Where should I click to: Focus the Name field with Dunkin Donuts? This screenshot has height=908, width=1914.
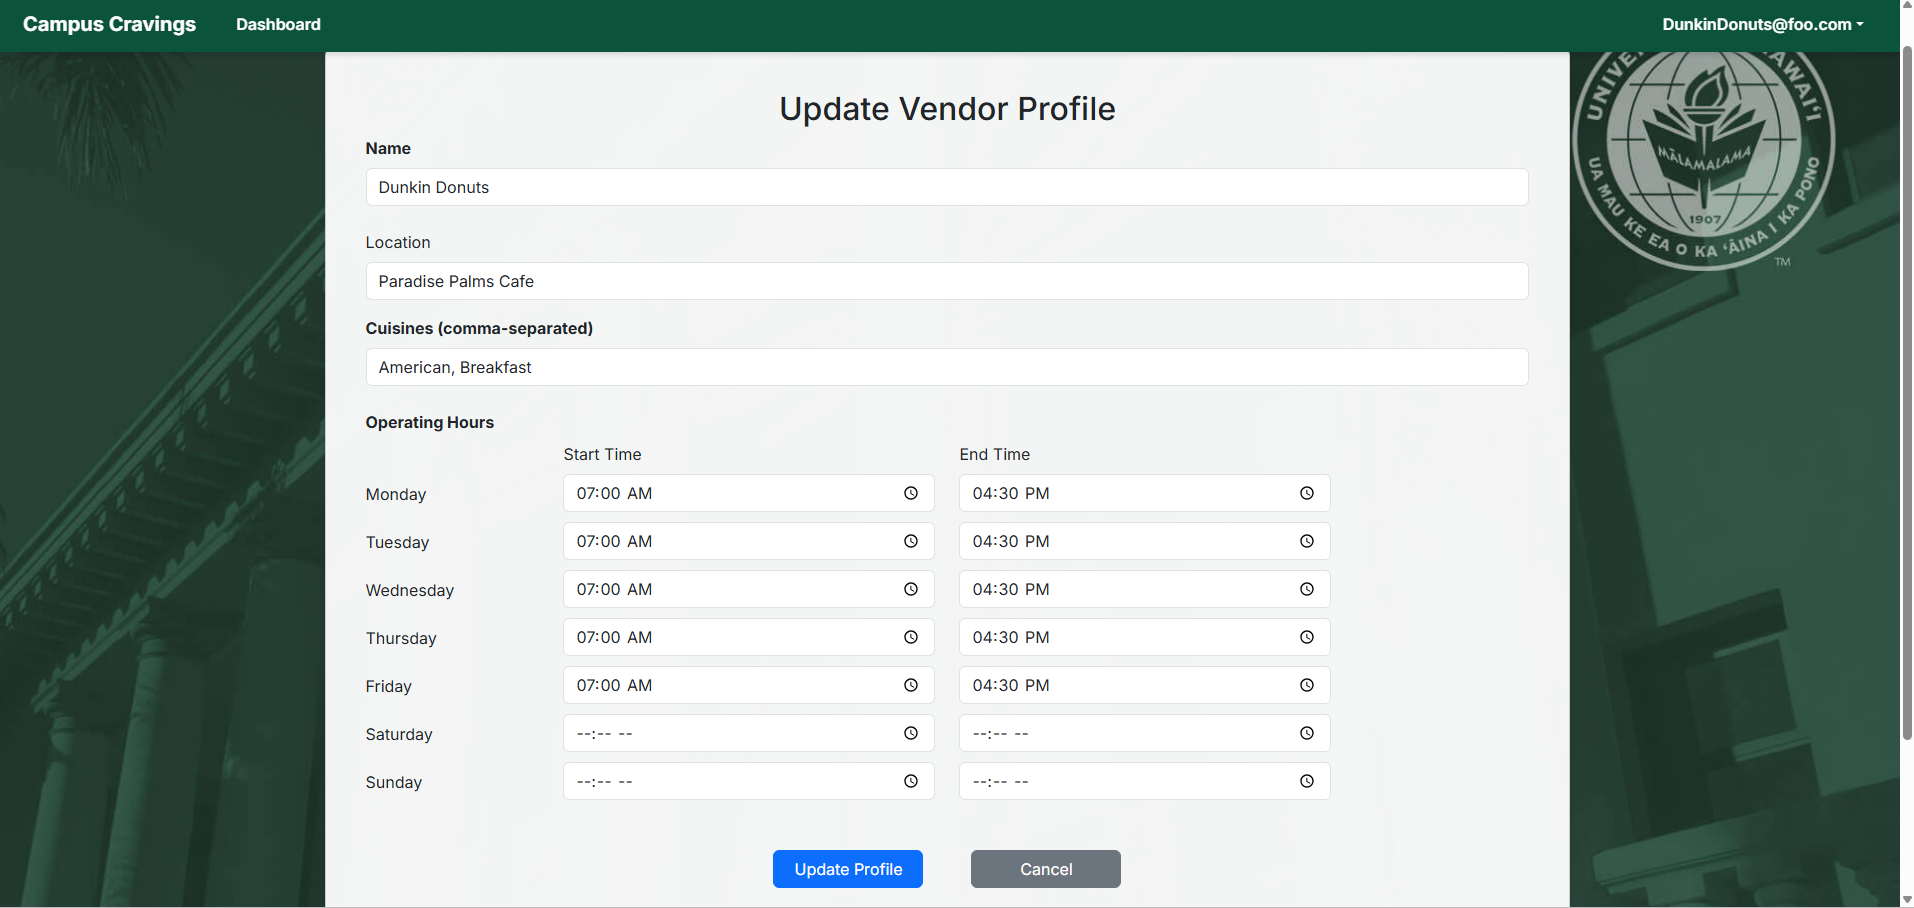[946, 187]
